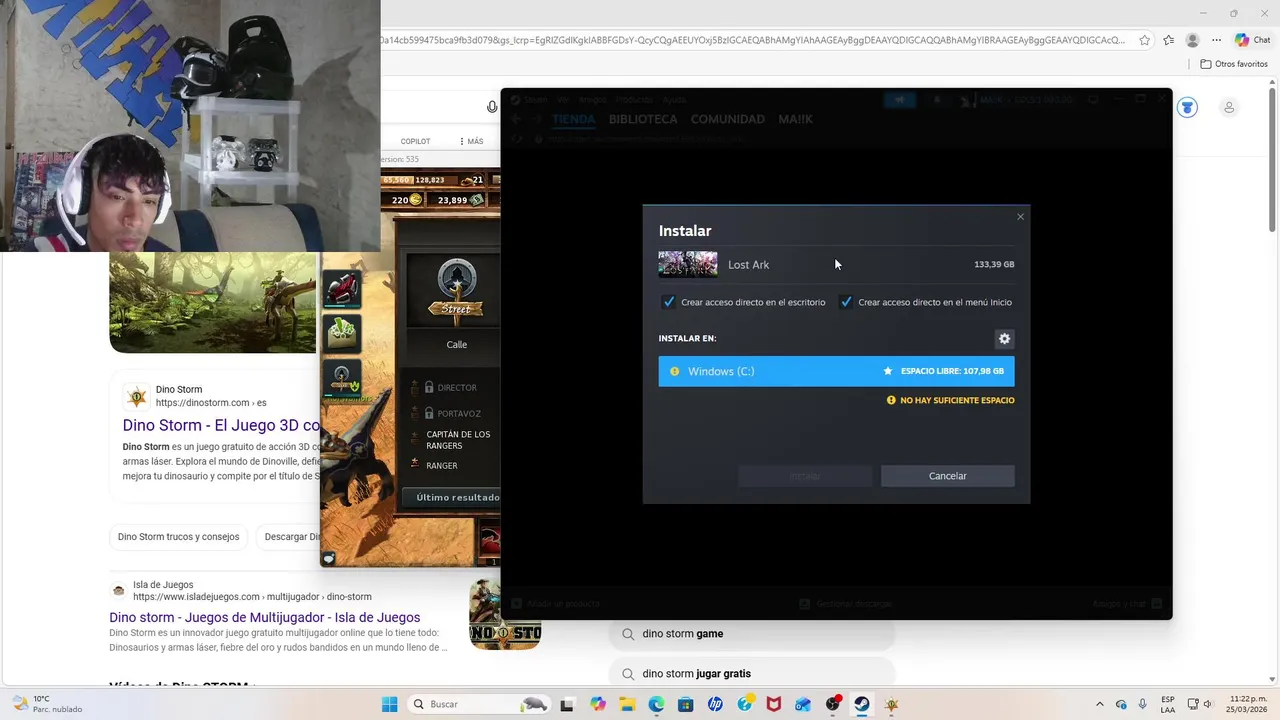Open McAfee from taskbar

click(x=773, y=704)
